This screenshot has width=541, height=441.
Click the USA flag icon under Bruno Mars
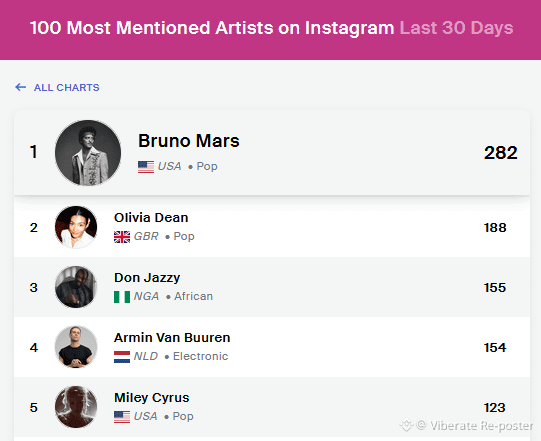(x=146, y=167)
